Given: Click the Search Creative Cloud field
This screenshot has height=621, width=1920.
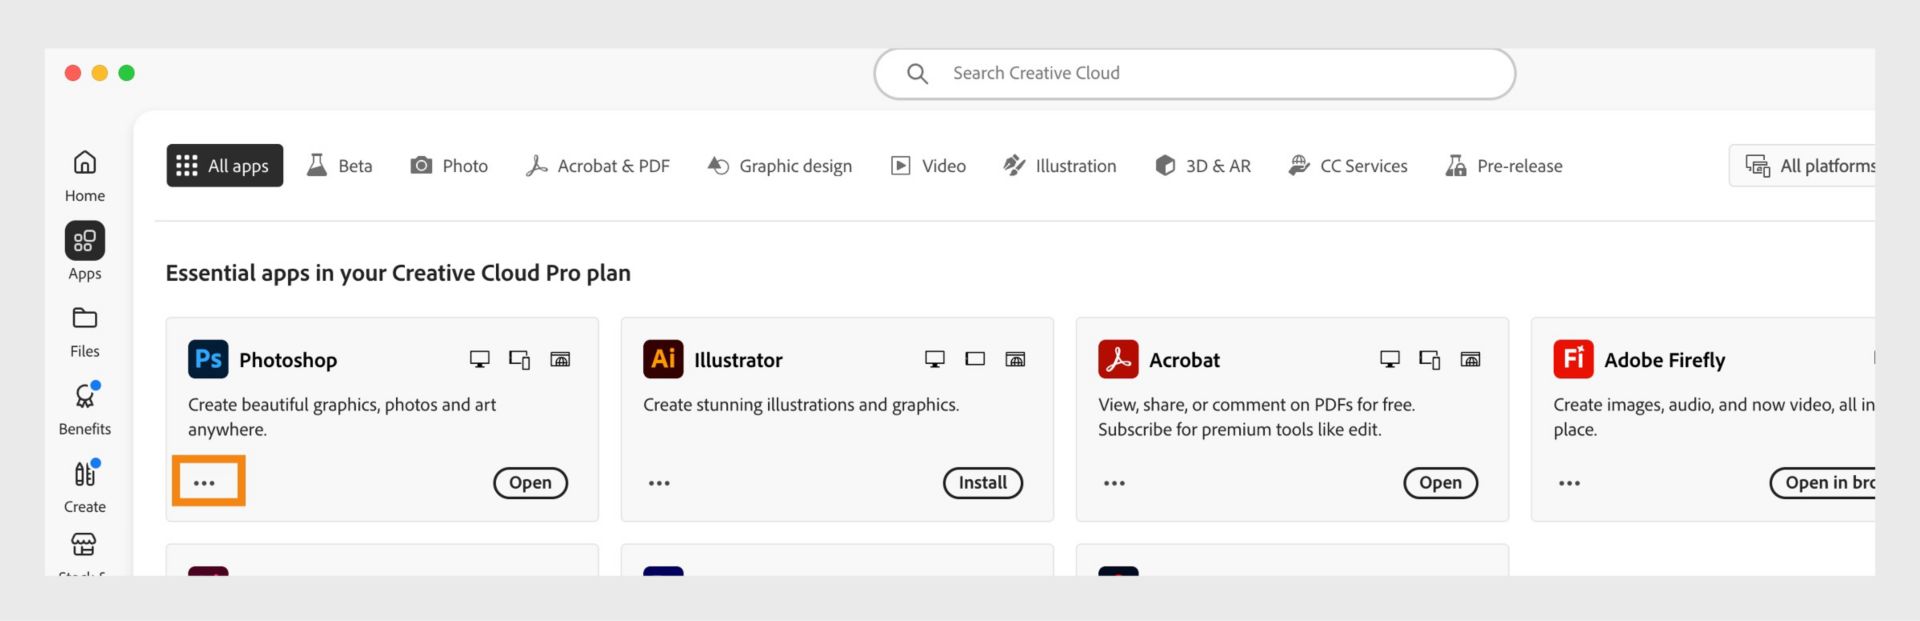Looking at the screenshot, I should pos(1195,74).
